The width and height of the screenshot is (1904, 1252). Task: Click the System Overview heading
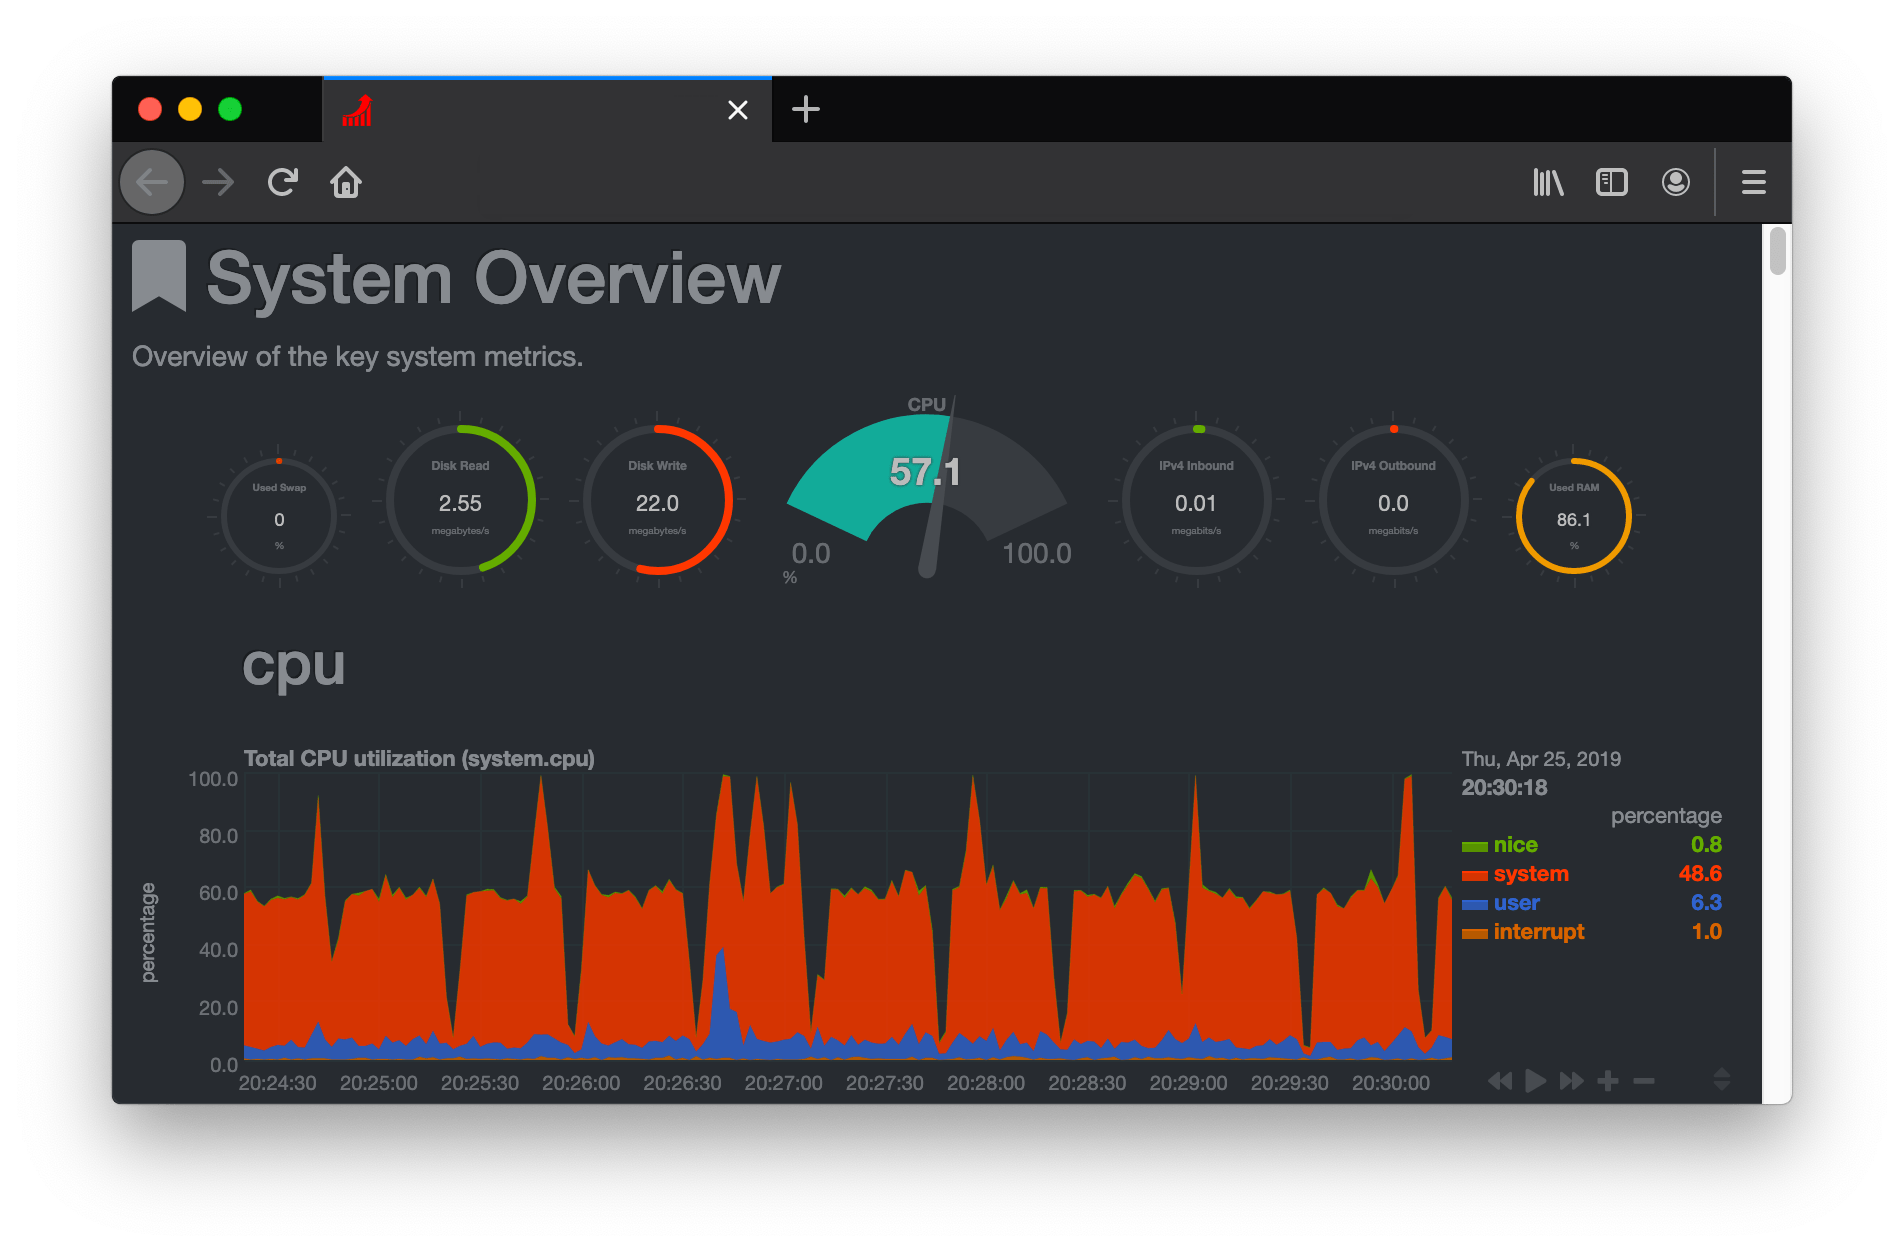point(493,278)
